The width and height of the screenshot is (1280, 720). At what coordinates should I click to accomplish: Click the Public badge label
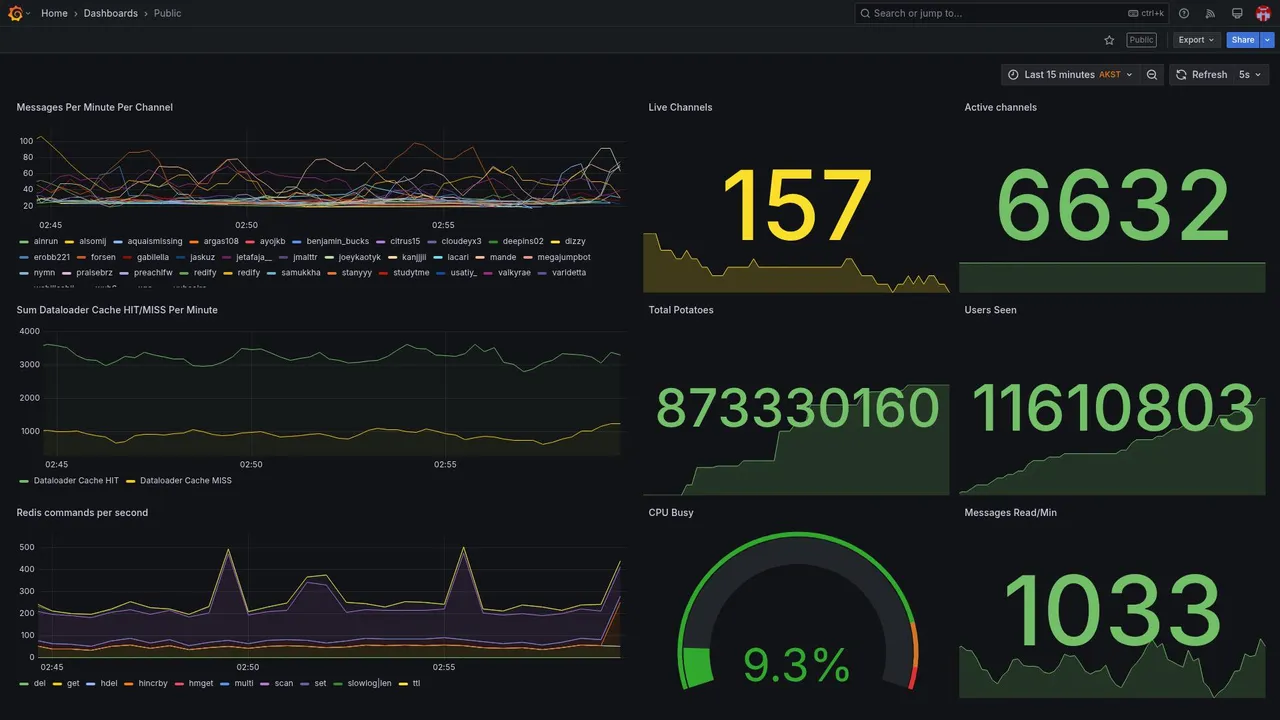click(1141, 40)
